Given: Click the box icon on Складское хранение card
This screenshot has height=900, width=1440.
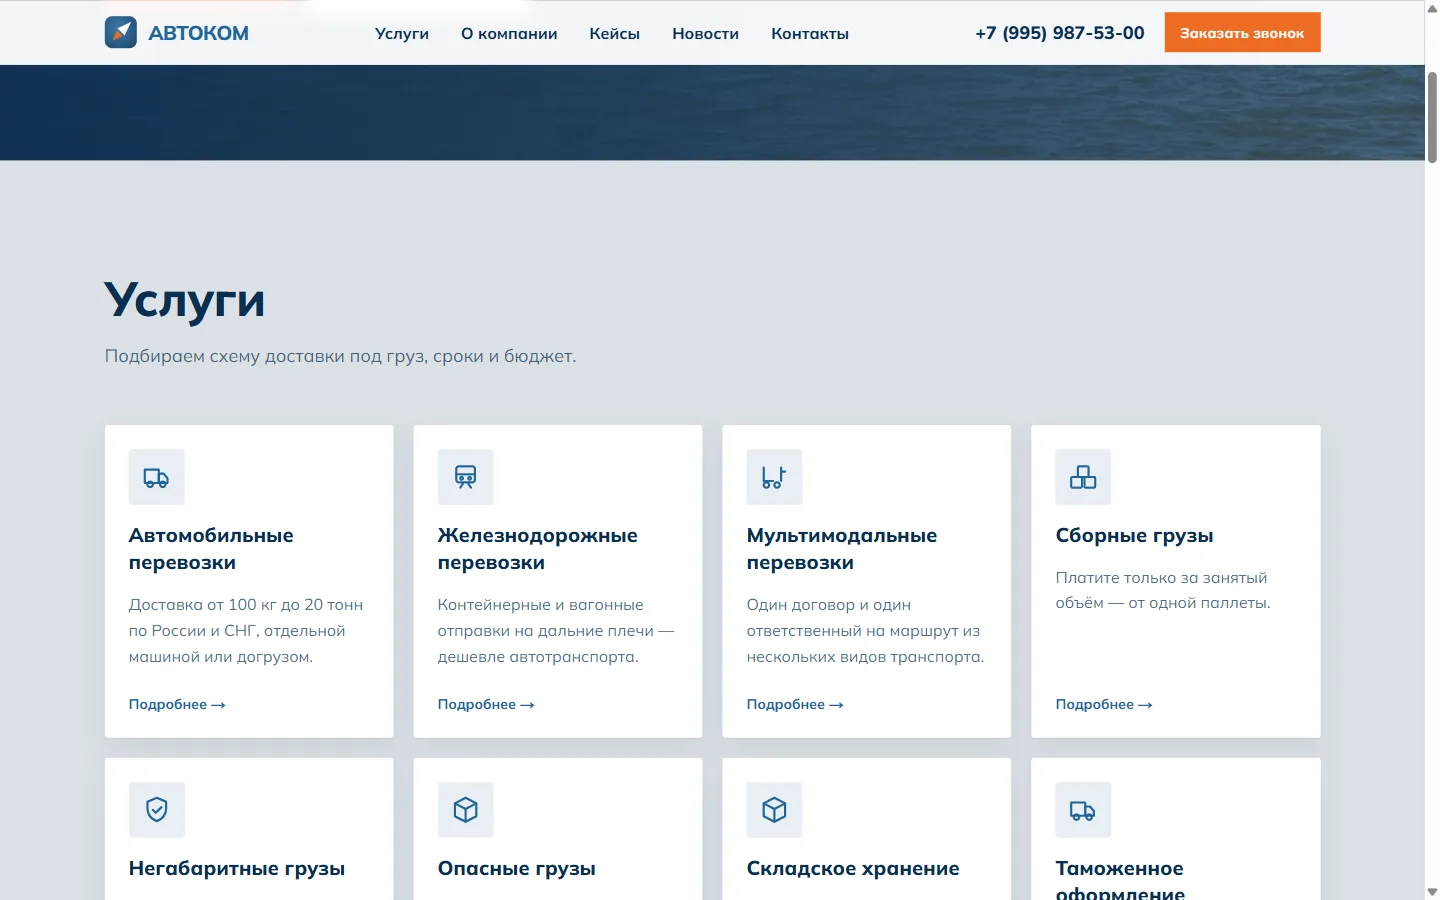Looking at the screenshot, I should coord(775,810).
